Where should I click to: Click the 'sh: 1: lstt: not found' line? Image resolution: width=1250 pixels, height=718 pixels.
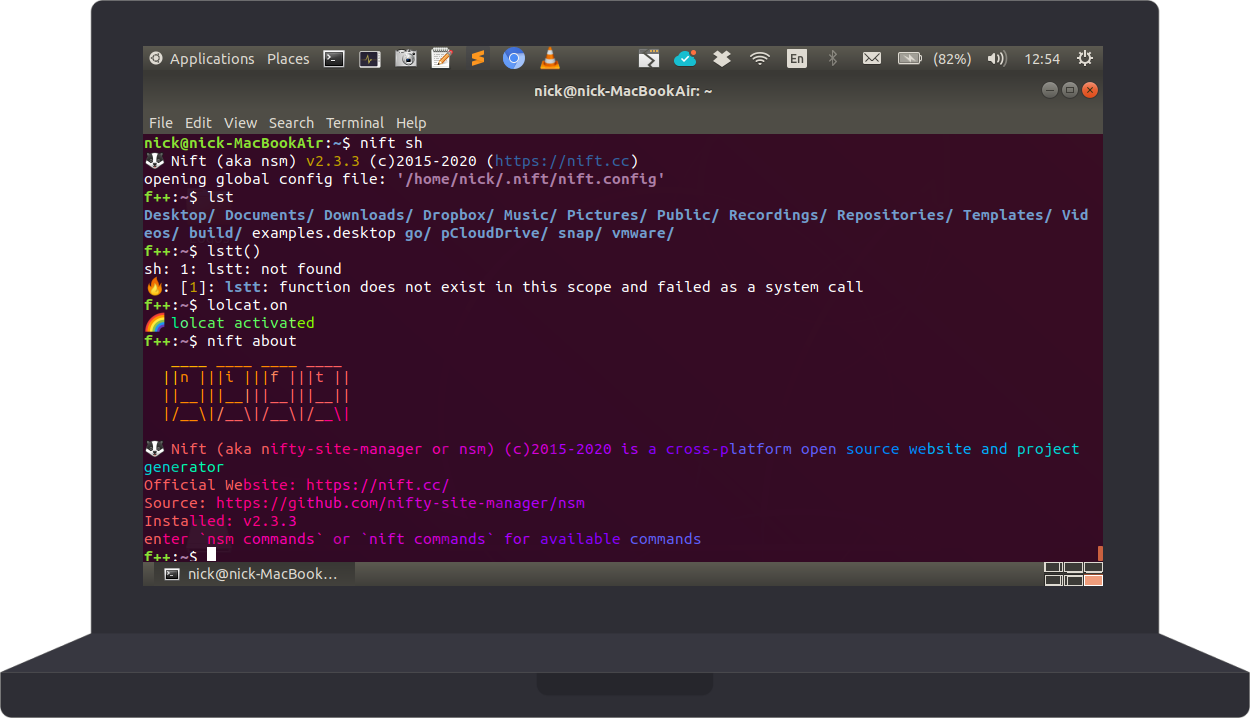coord(243,269)
